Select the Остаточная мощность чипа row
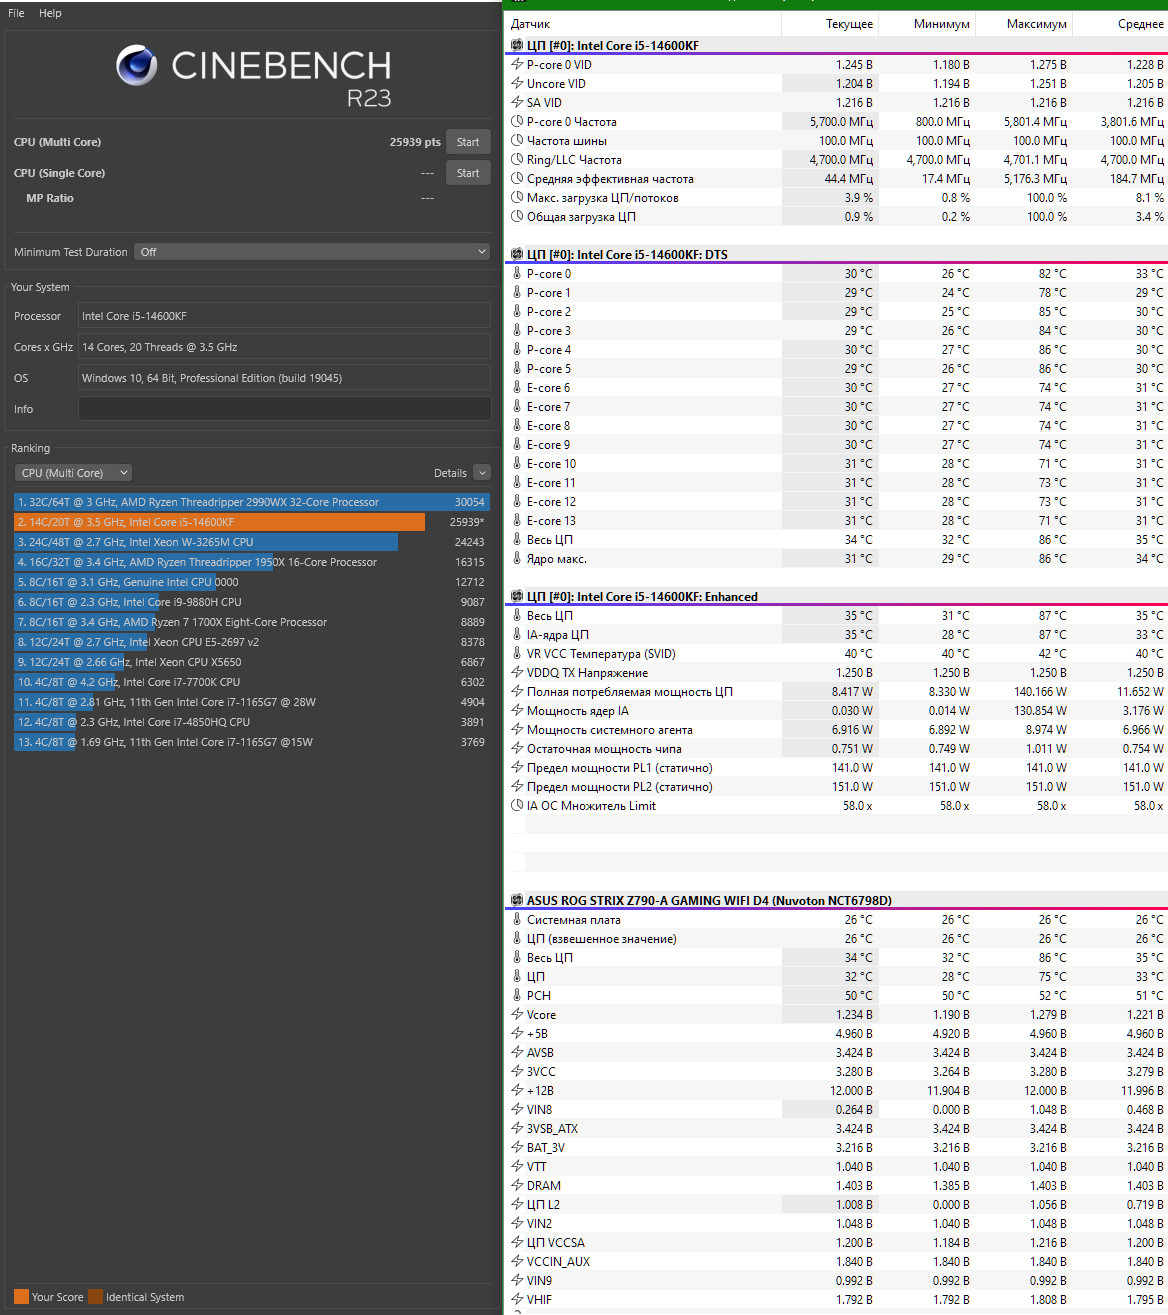Image resolution: width=1168 pixels, height=1315 pixels. pyautogui.click(x=837, y=748)
